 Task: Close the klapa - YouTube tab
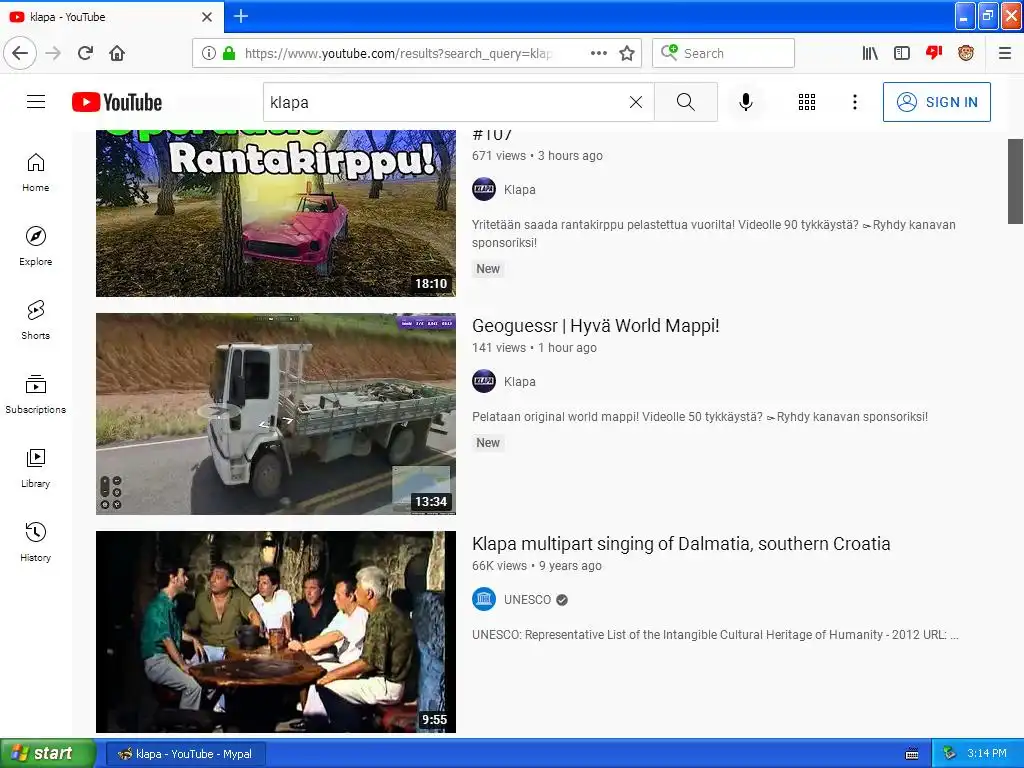coord(207,17)
